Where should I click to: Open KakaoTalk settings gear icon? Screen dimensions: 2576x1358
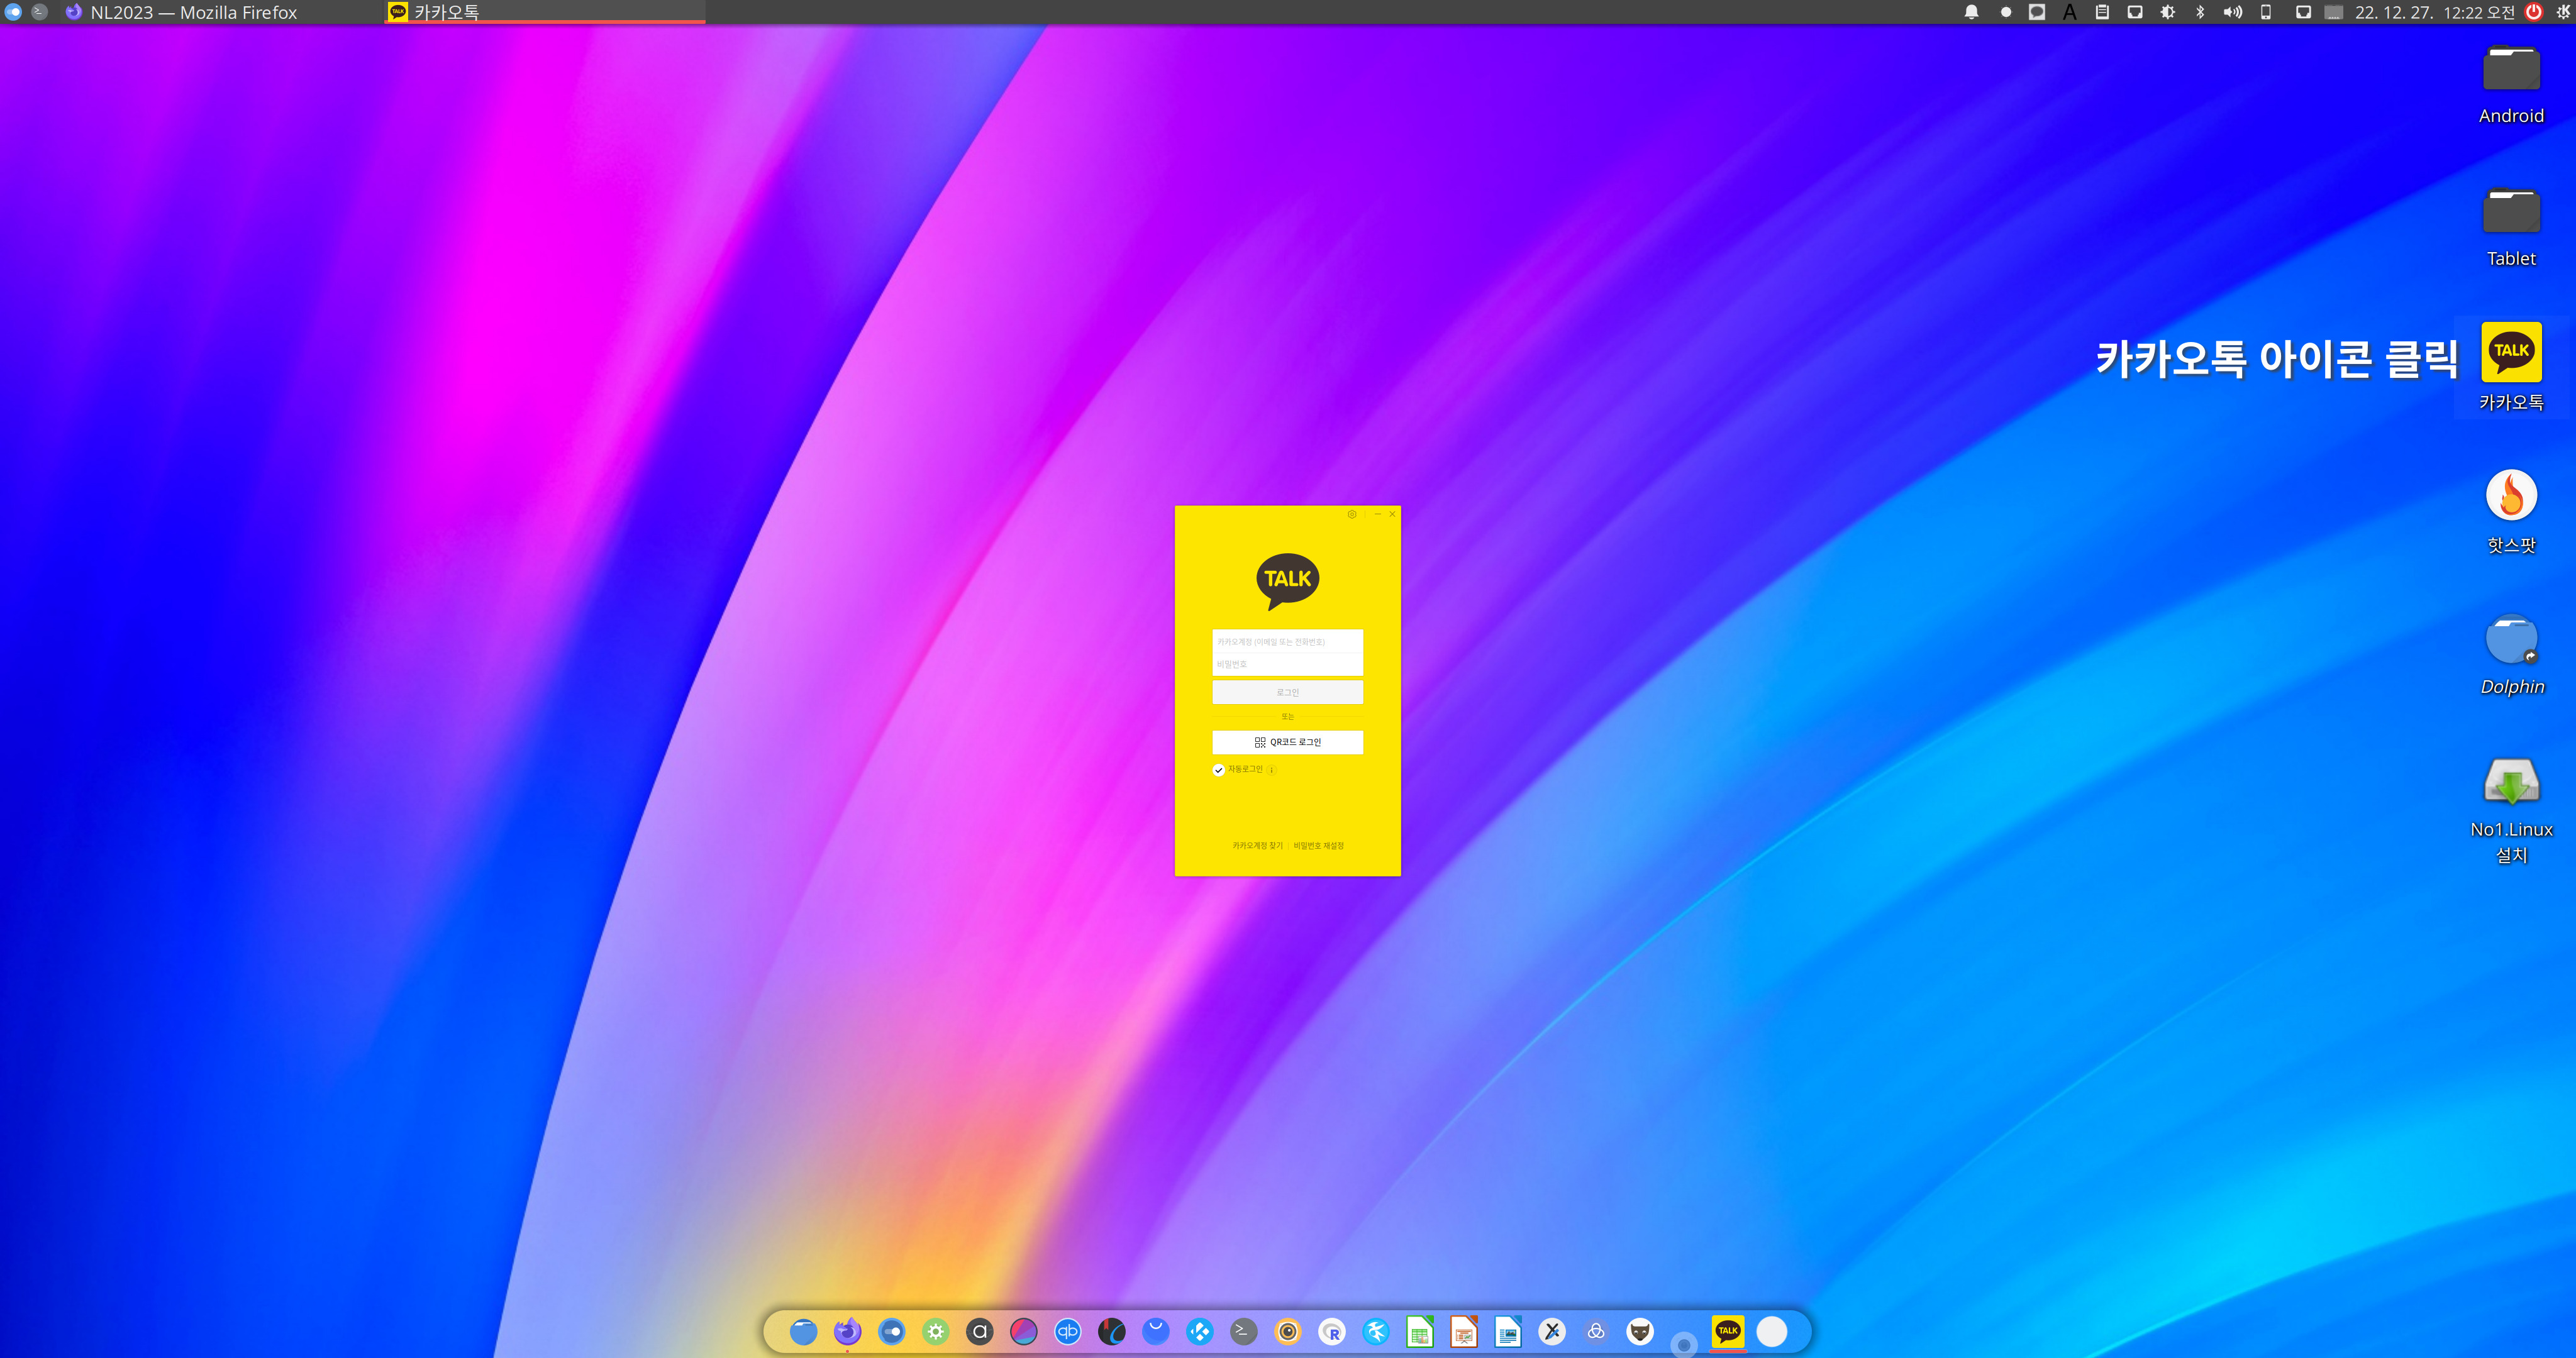[x=1352, y=514]
